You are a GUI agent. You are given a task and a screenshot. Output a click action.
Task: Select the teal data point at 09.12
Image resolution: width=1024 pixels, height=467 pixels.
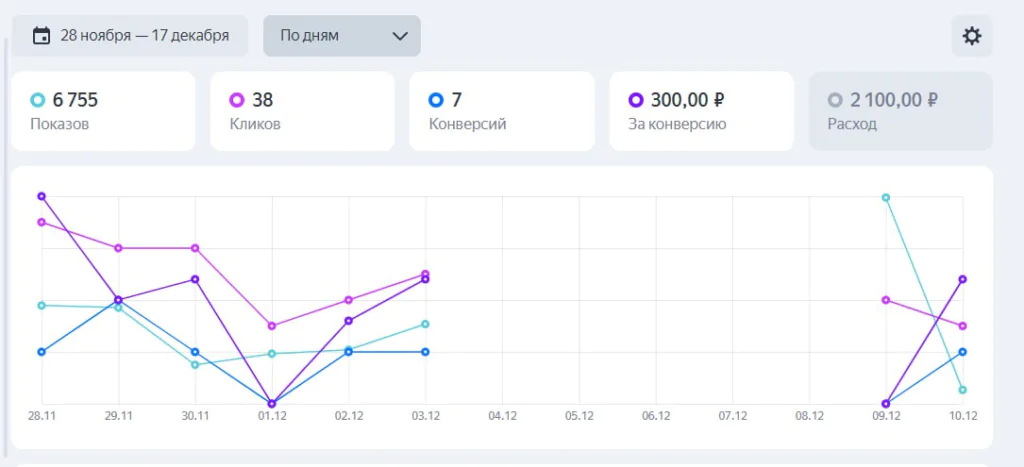[x=886, y=197]
